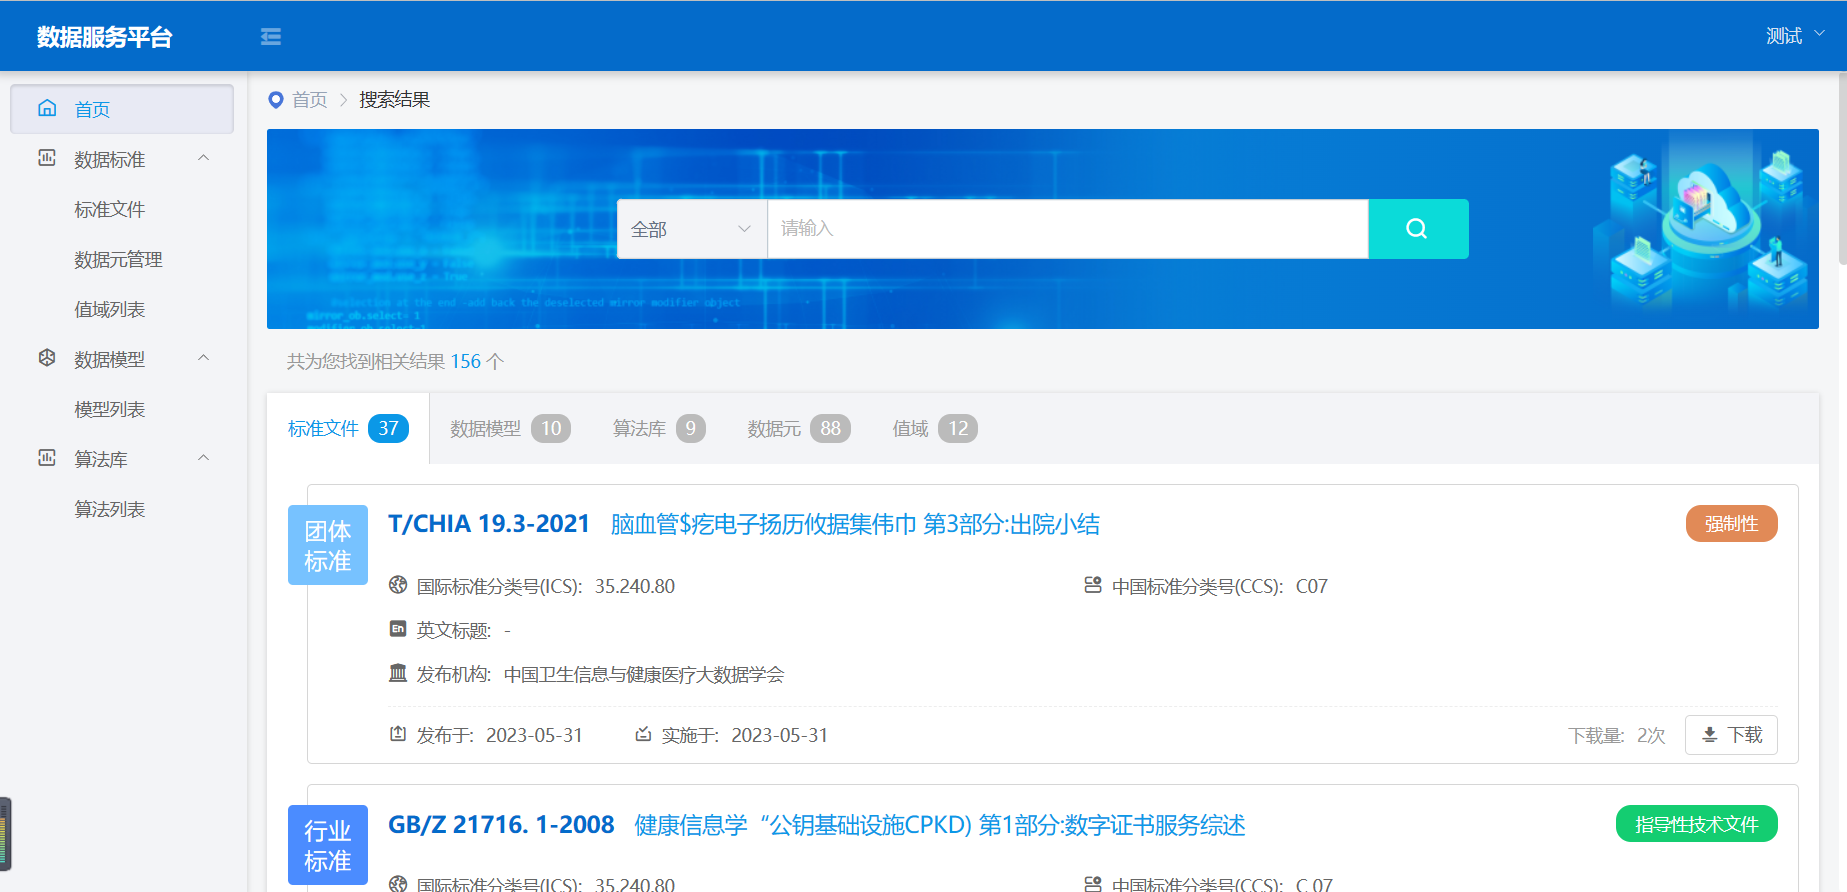Select the 标准文件 37 tab

348,428
